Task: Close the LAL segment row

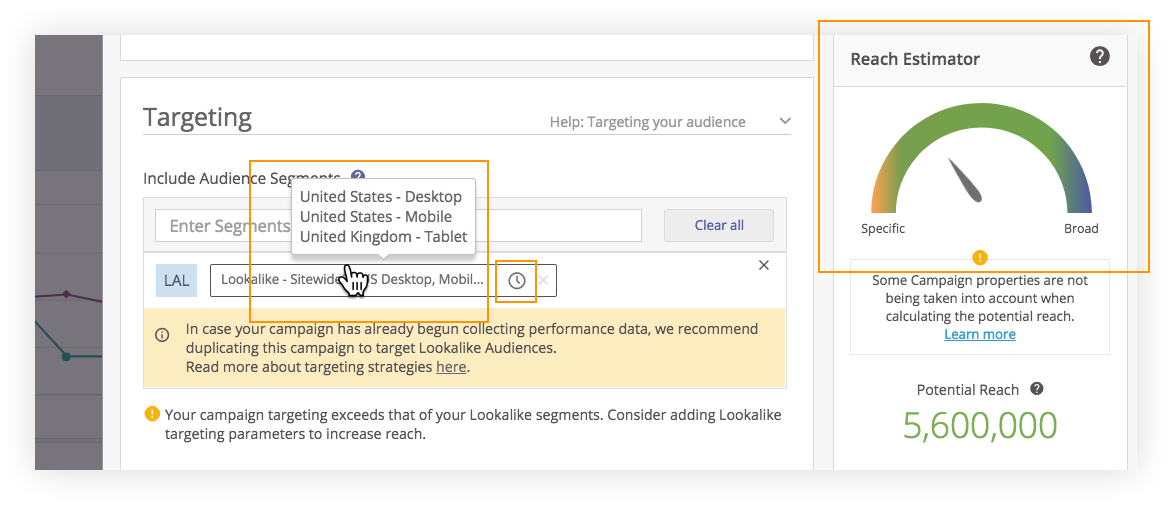Action: pyautogui.click(x=764, y=265)
